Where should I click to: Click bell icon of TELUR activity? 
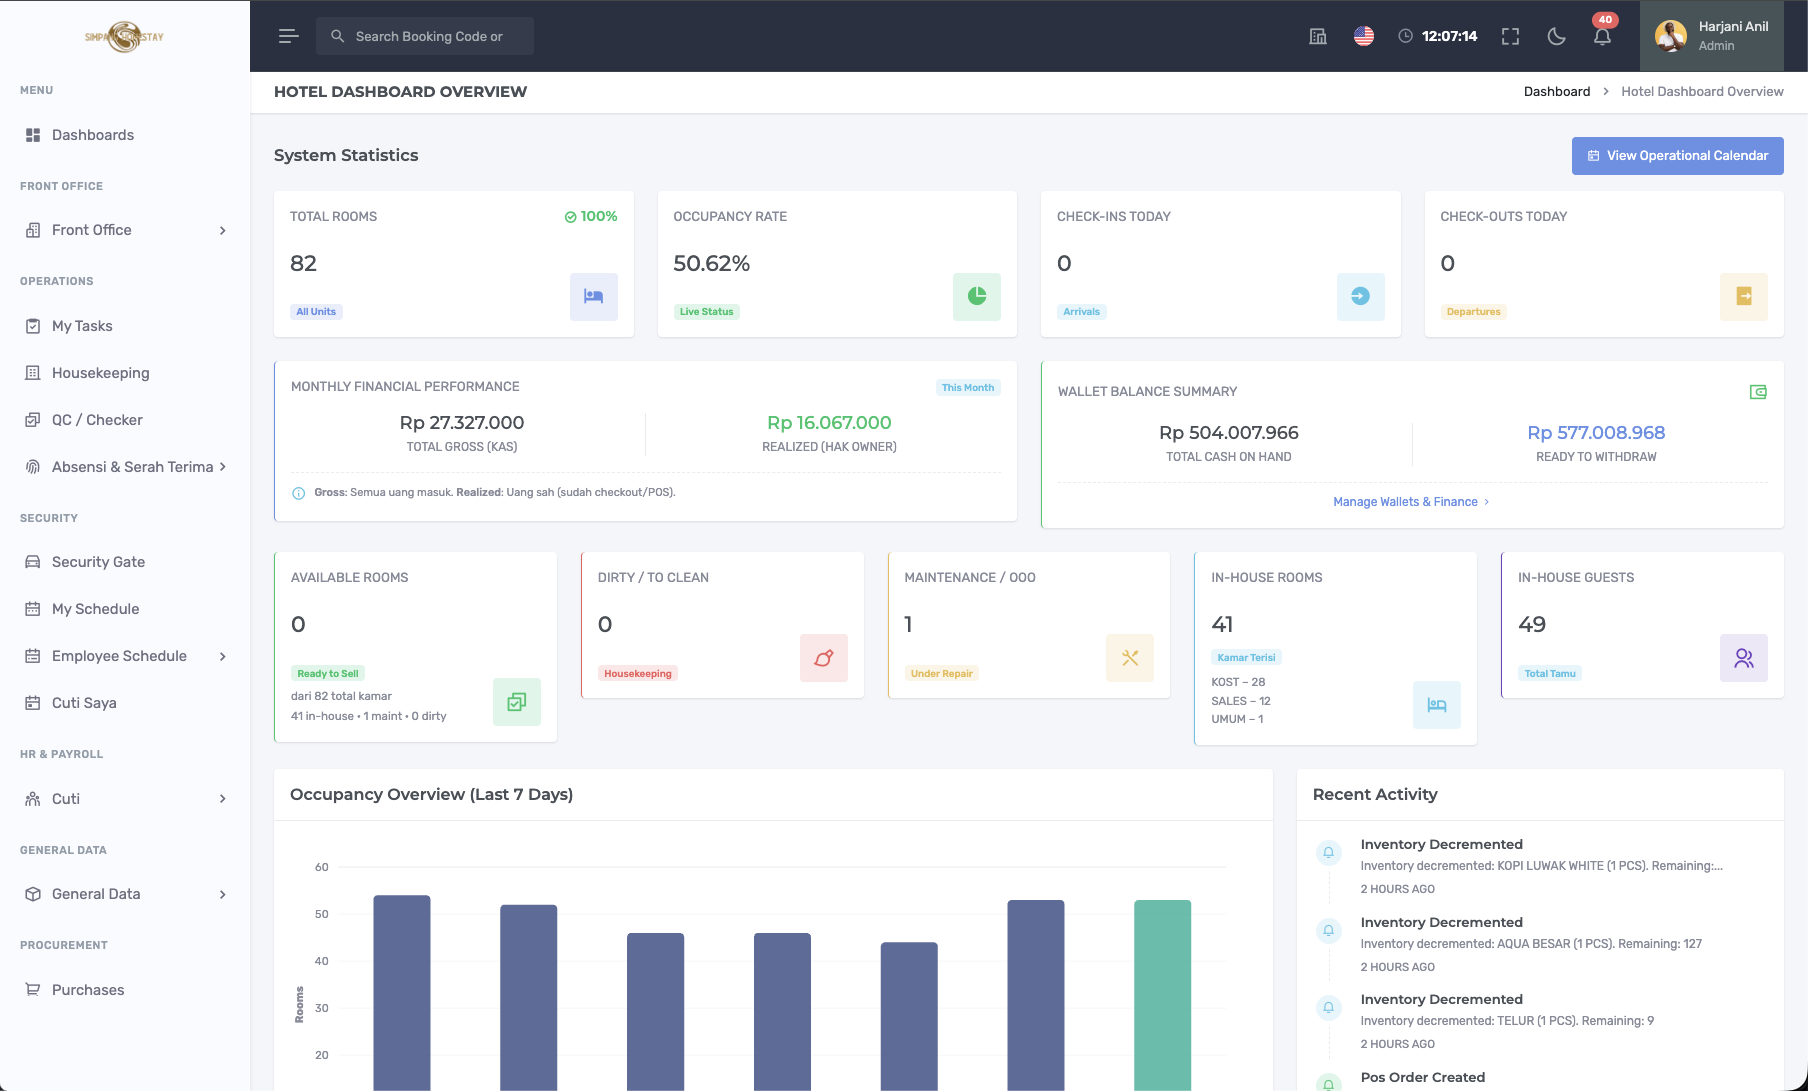click(1328, 1008)
